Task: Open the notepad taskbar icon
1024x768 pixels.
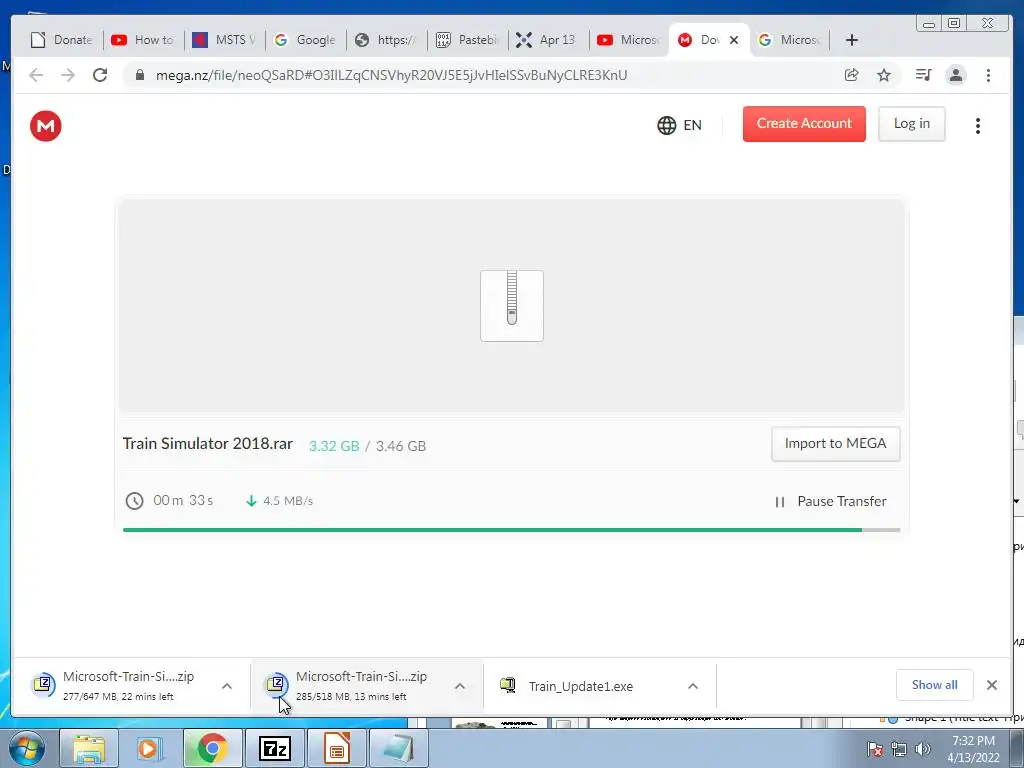Action: tap(398, 748)
